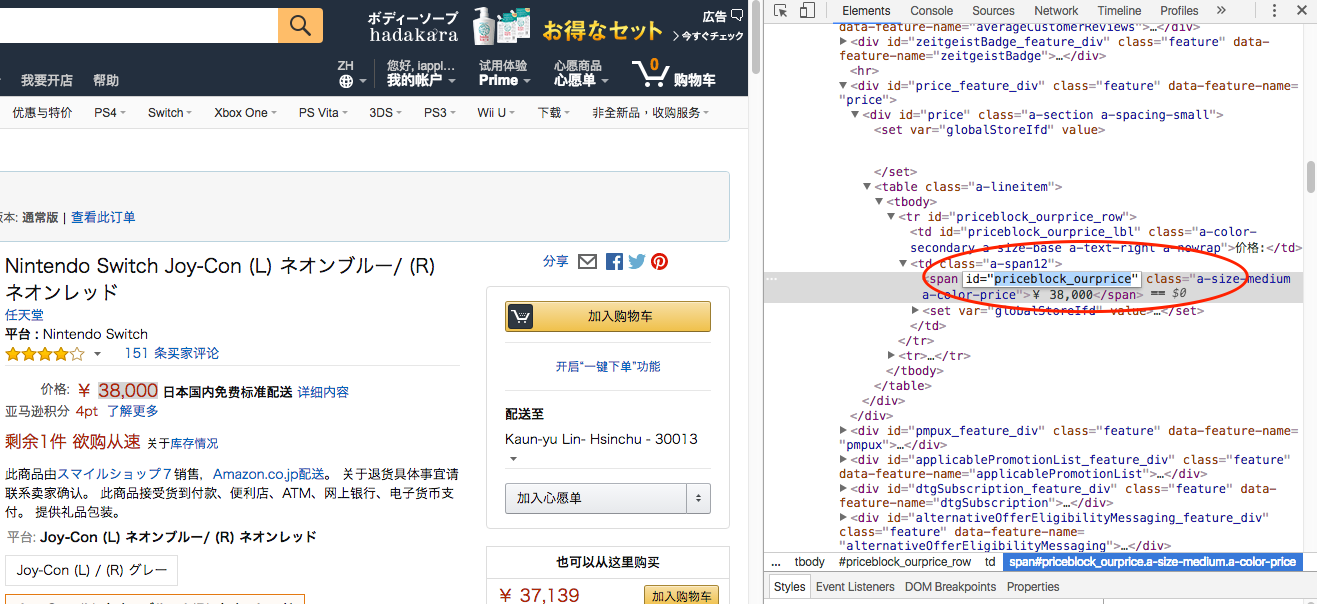Share product on Twitter icon
The image size is (1317, 604).
pyautogui.click(x=636, y=262)
